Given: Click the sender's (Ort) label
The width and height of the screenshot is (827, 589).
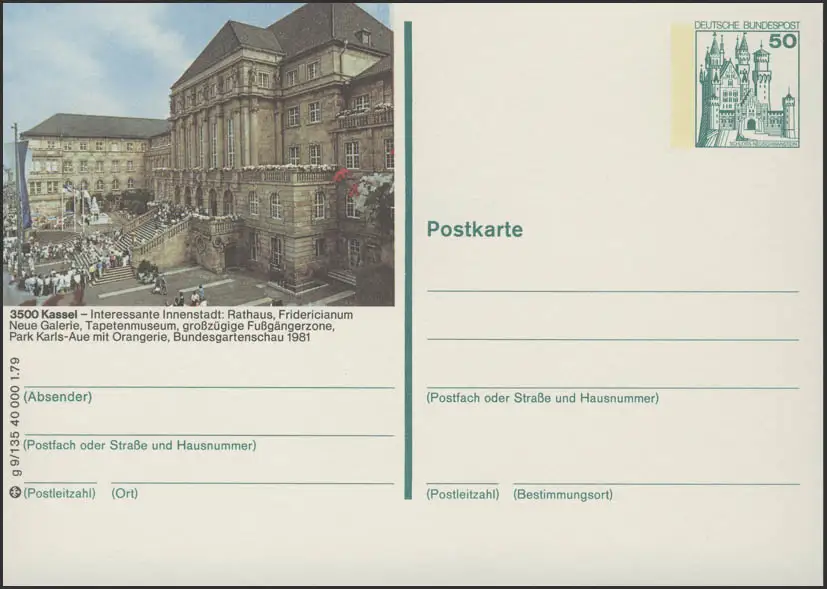Looking at the screenshot, I should (x=124, y=493).
